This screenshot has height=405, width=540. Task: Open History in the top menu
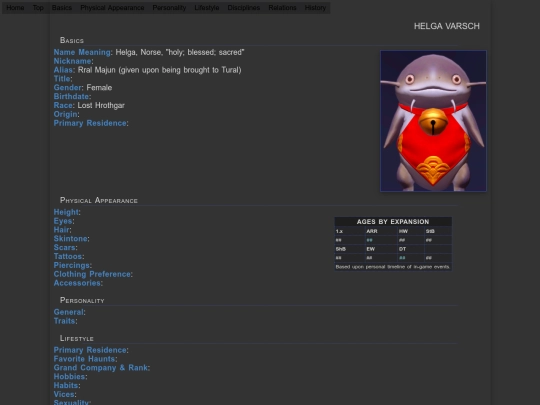[315, 8]
